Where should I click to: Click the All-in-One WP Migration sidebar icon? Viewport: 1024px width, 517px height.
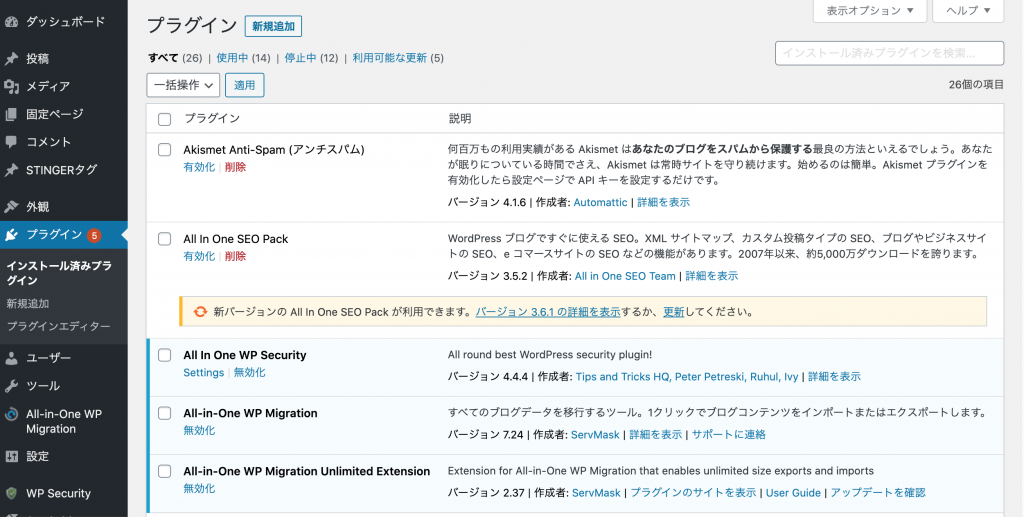coord(11,415)
